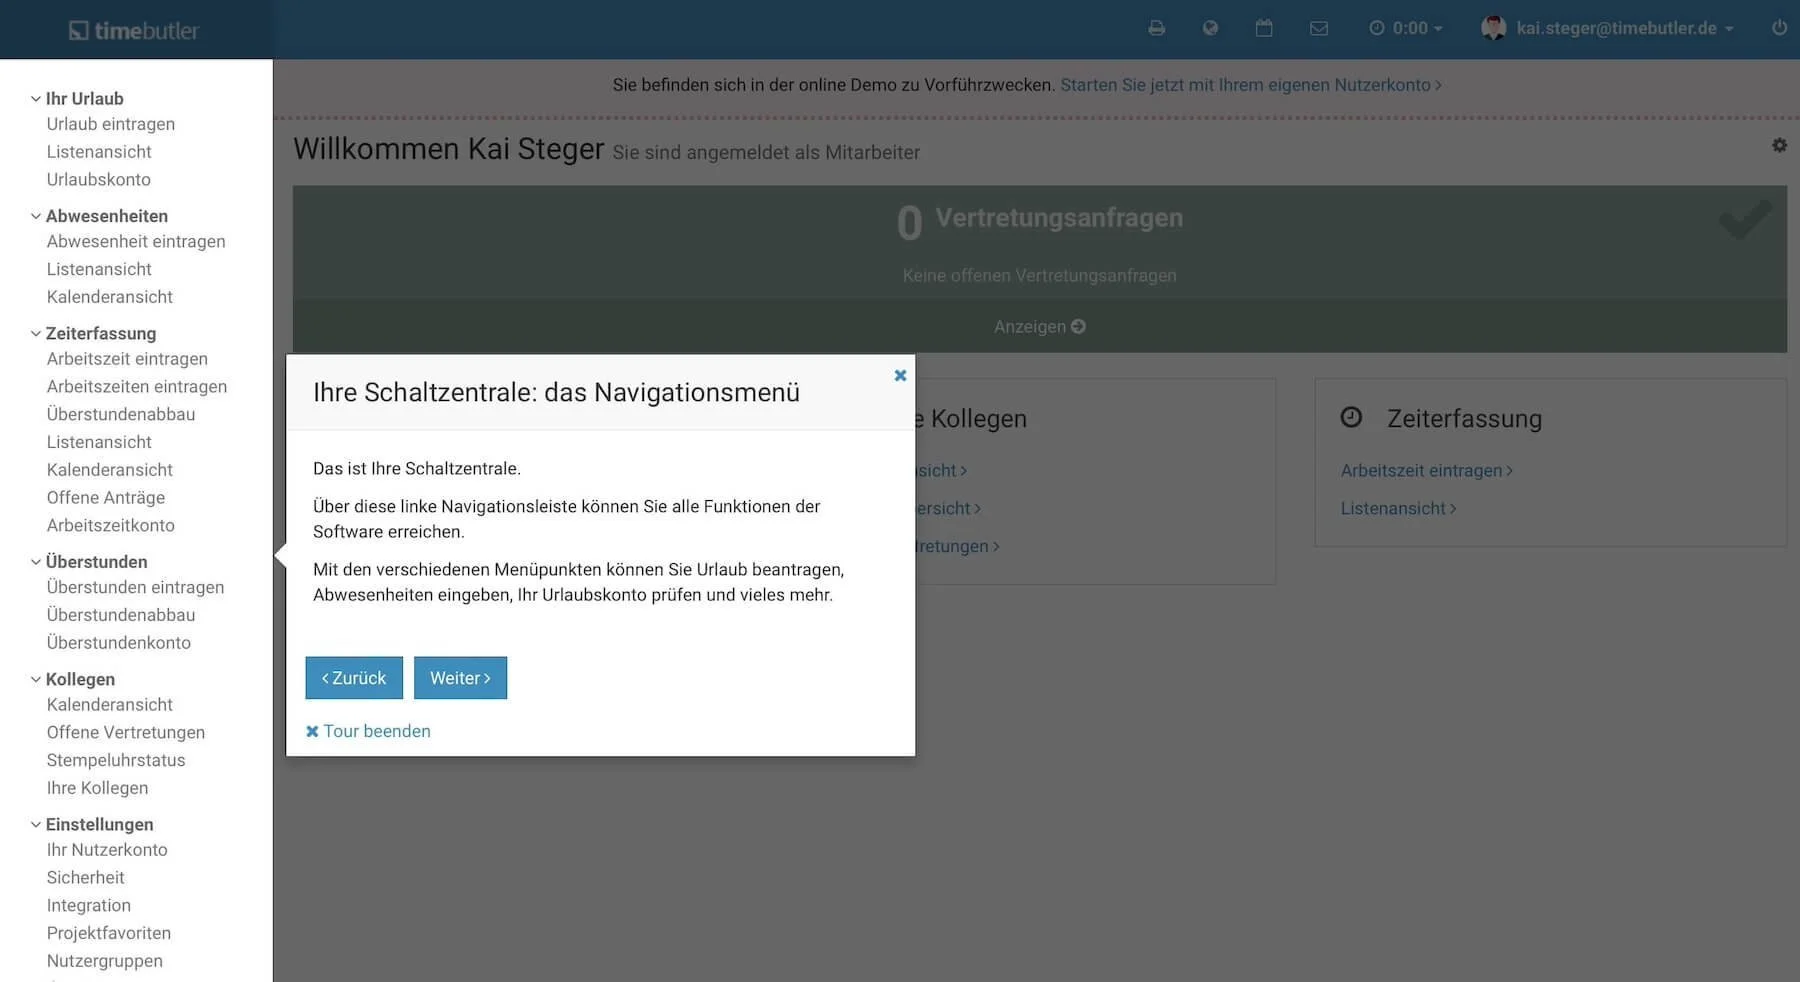Click the power logout icon
The height and width of the screenshot is (982, 1800).
point(1779,28)
